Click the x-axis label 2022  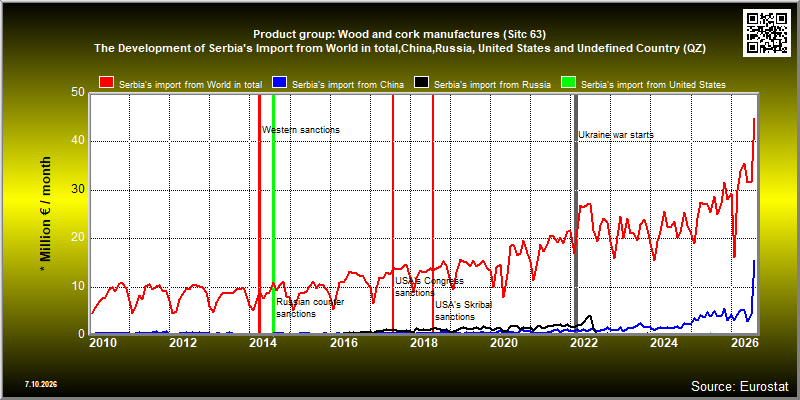(584, 343)
